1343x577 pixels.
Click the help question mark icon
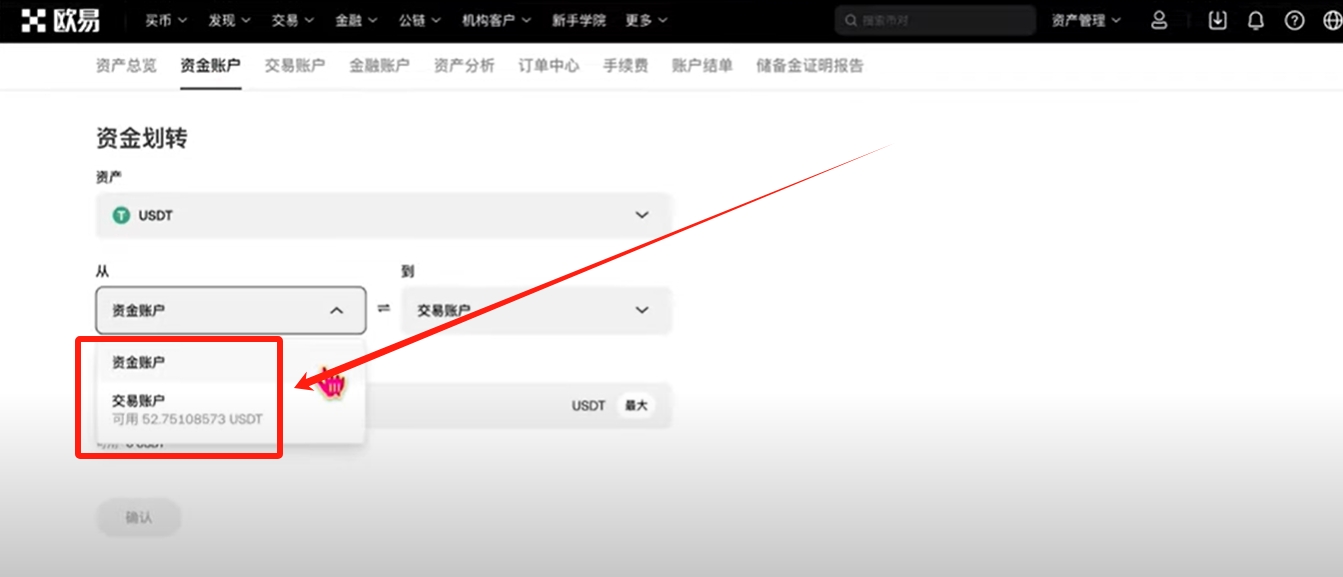[x=1294, y=20]
